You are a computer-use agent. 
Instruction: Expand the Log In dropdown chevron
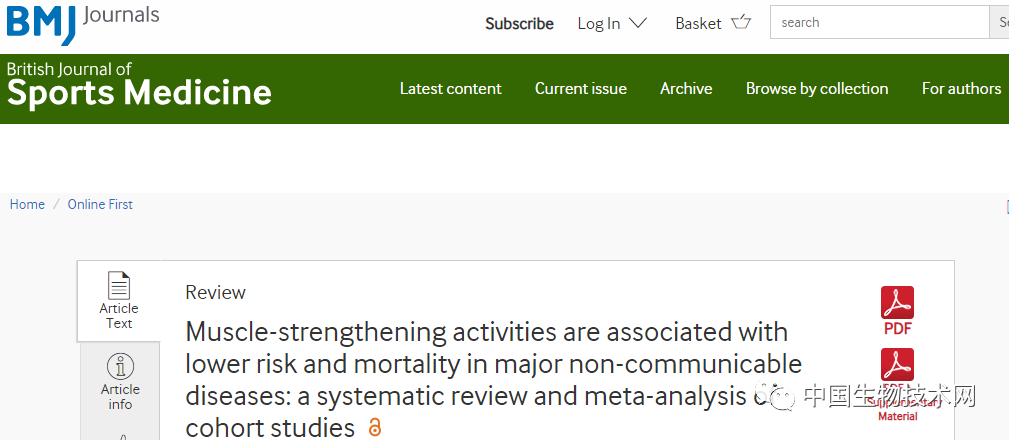click(638, 23)
